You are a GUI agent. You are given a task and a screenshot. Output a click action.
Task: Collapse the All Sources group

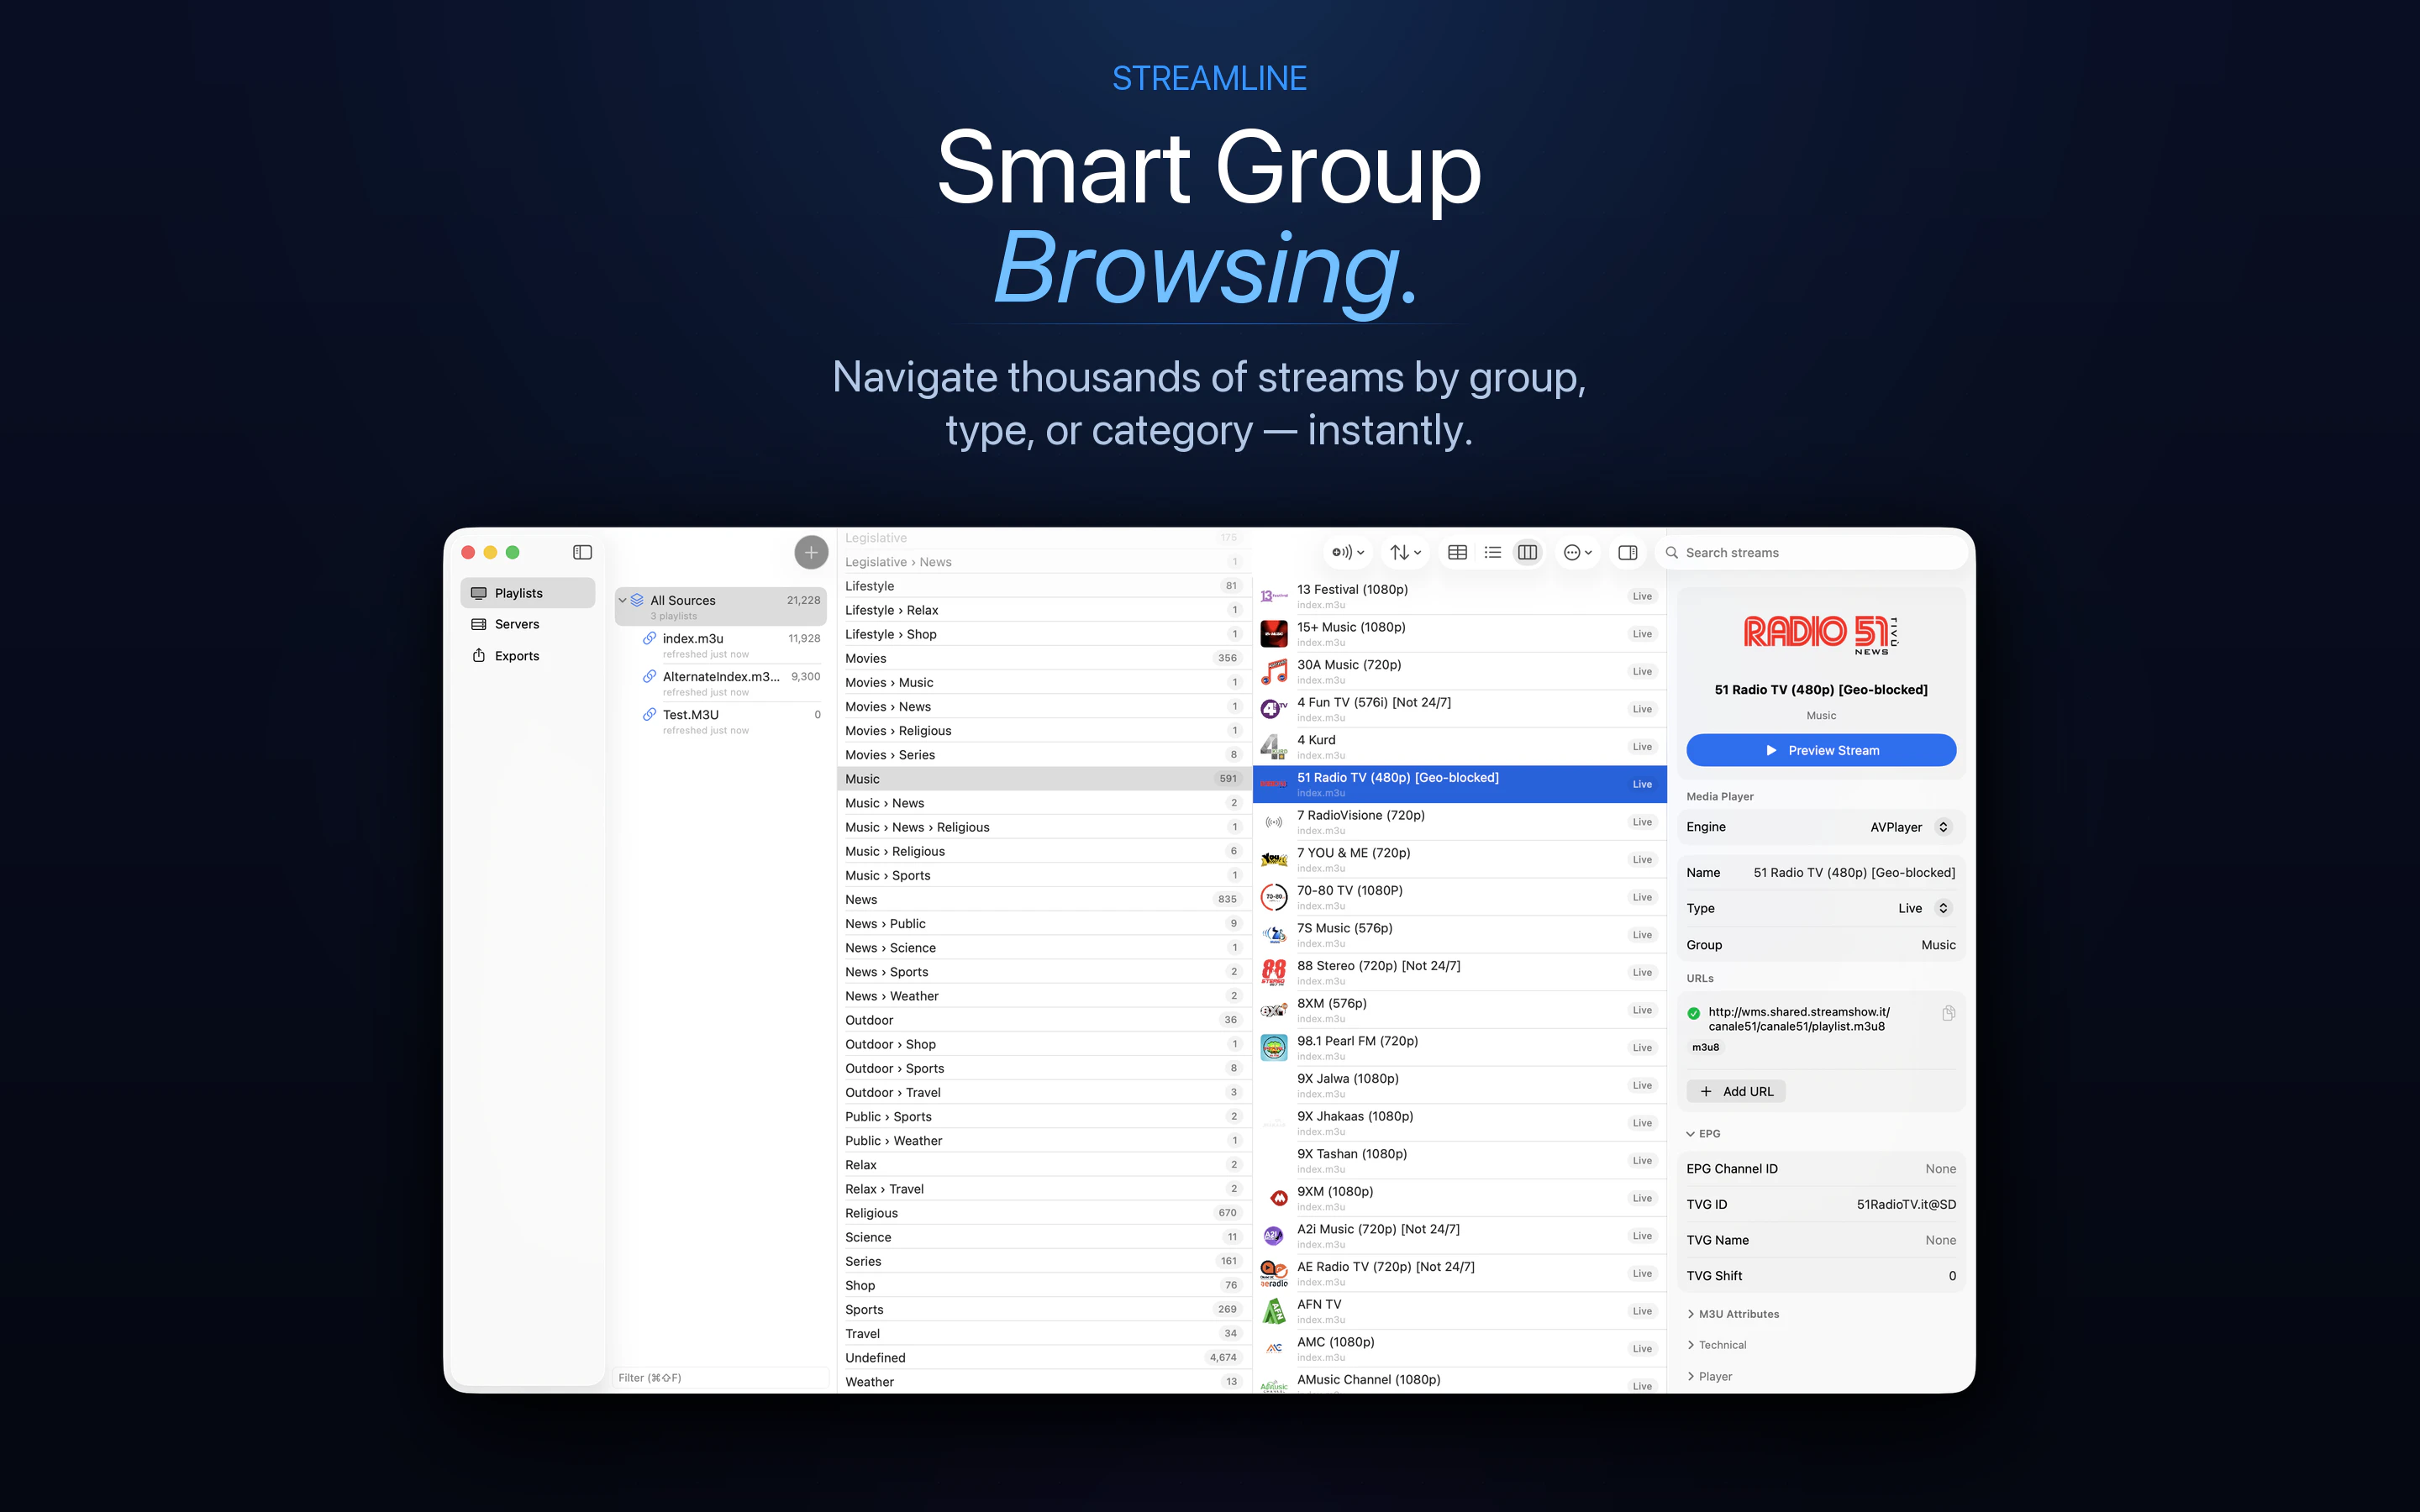pyautogui.click(x=623, y=600)
